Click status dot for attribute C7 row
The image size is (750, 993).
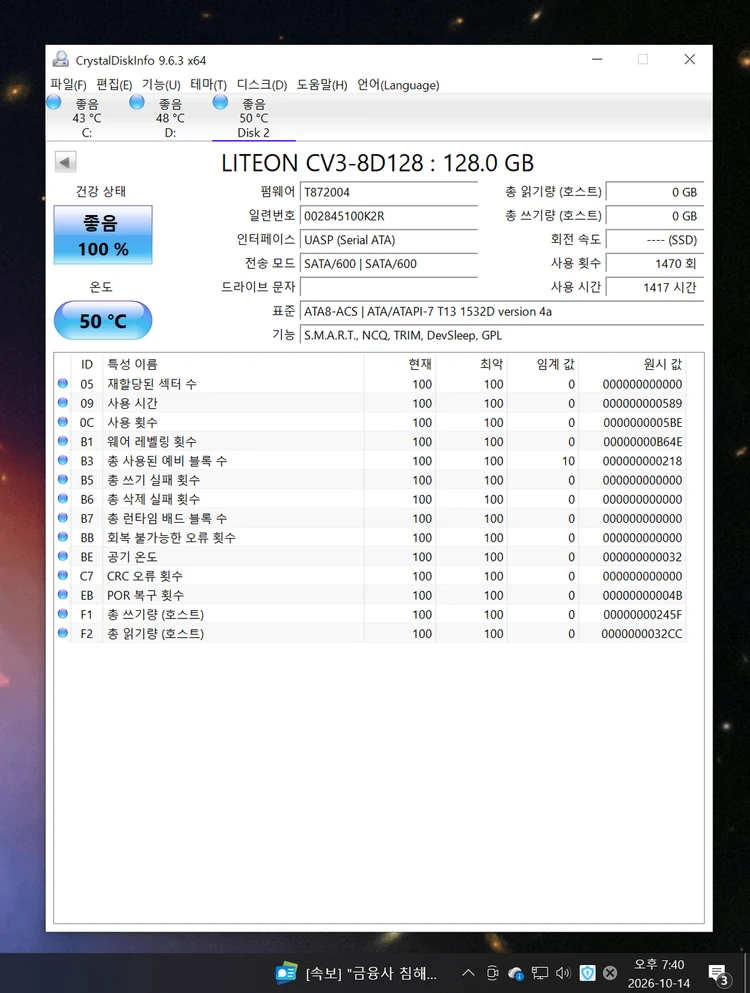[63, 575]
